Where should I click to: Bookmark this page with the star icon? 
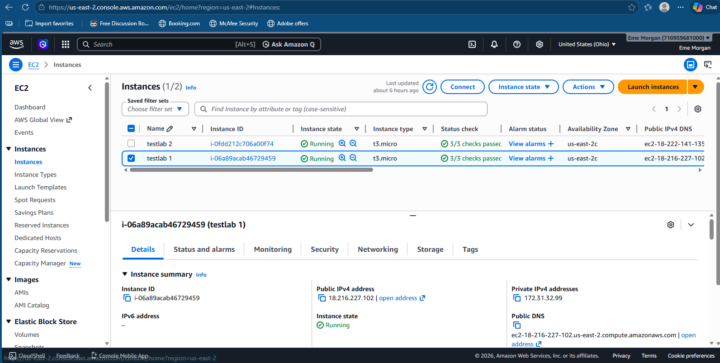point(632,7)
